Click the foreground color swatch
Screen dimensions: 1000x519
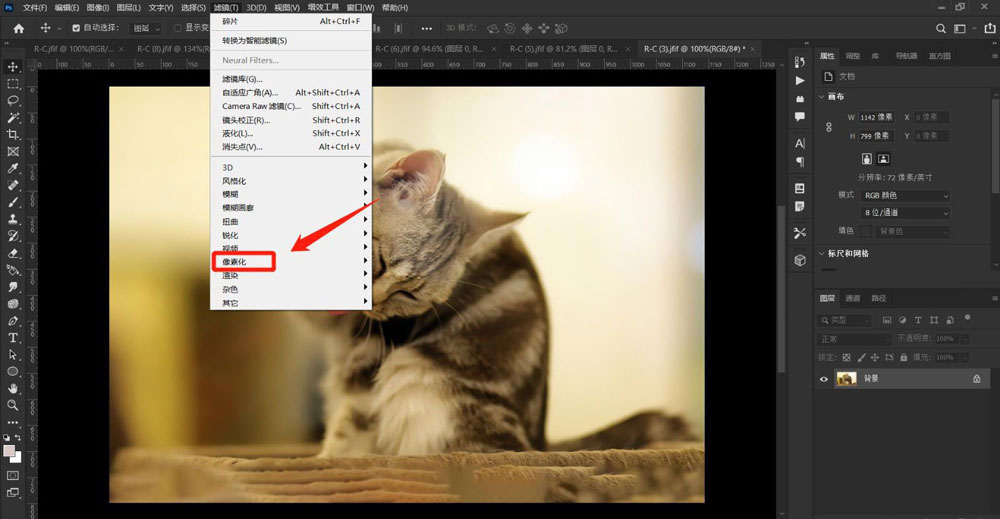10,451
